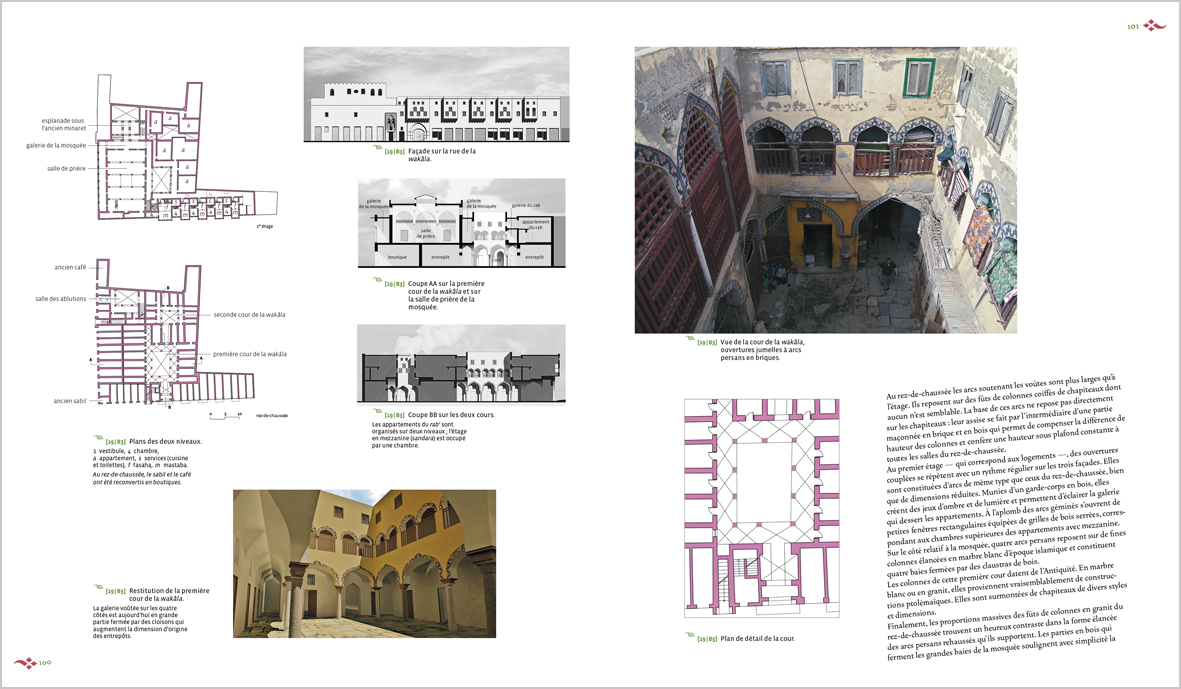Click the paragraph starting 'Au rez-de-chaussée les arcs soutenant'
Screen dimensions: 1181x689
point(1007,416)
